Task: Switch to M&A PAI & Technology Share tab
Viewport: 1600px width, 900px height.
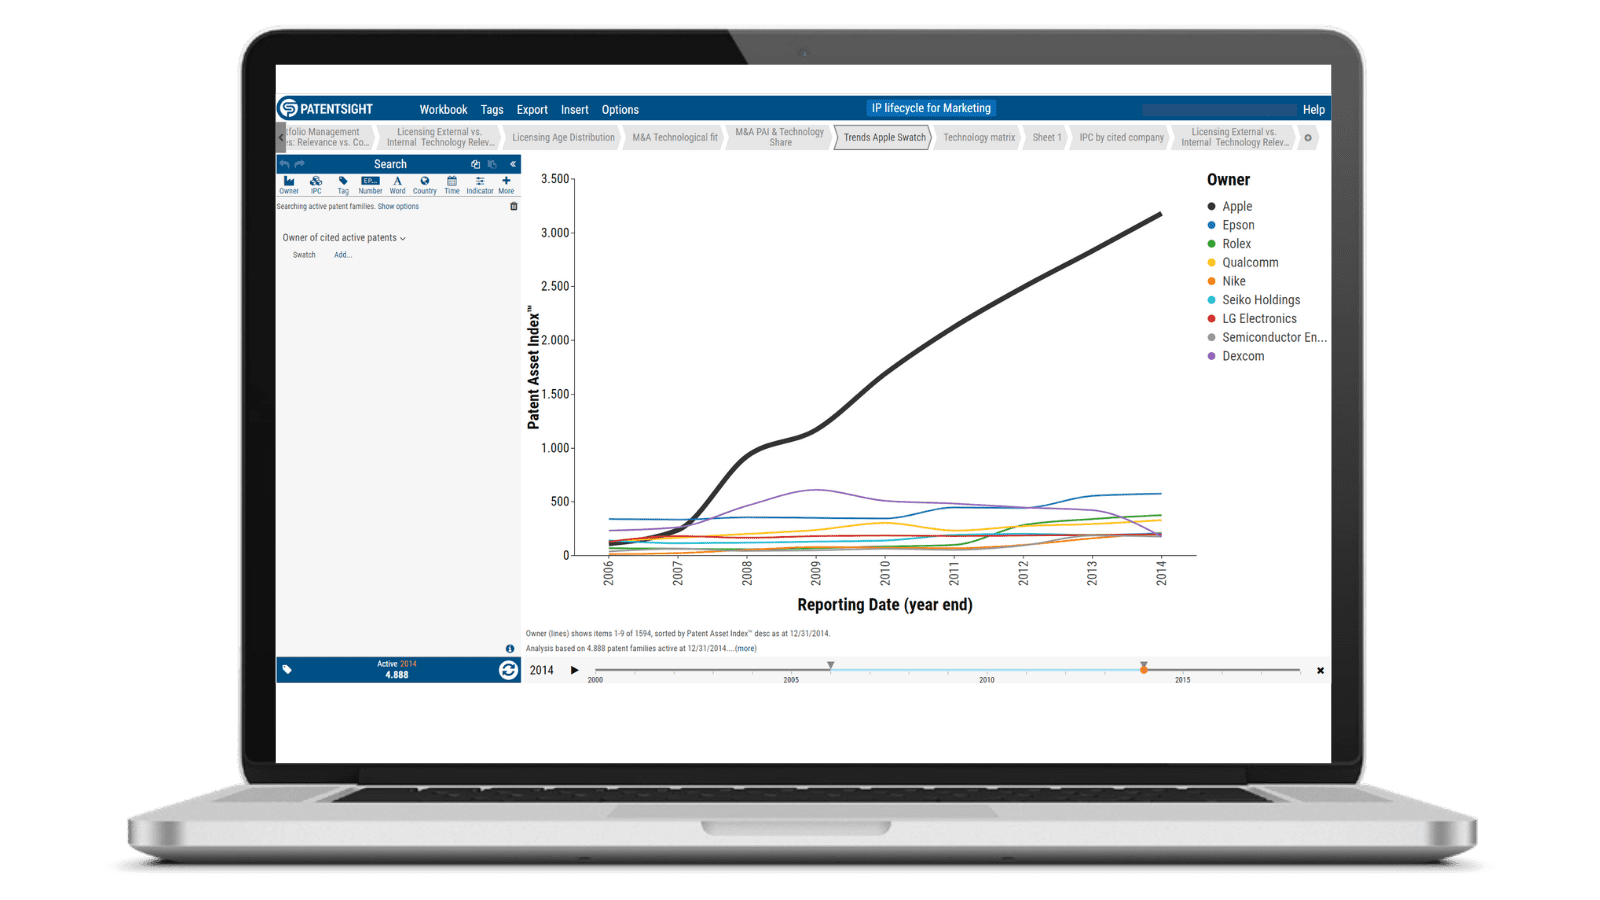Action: point(780,138)
